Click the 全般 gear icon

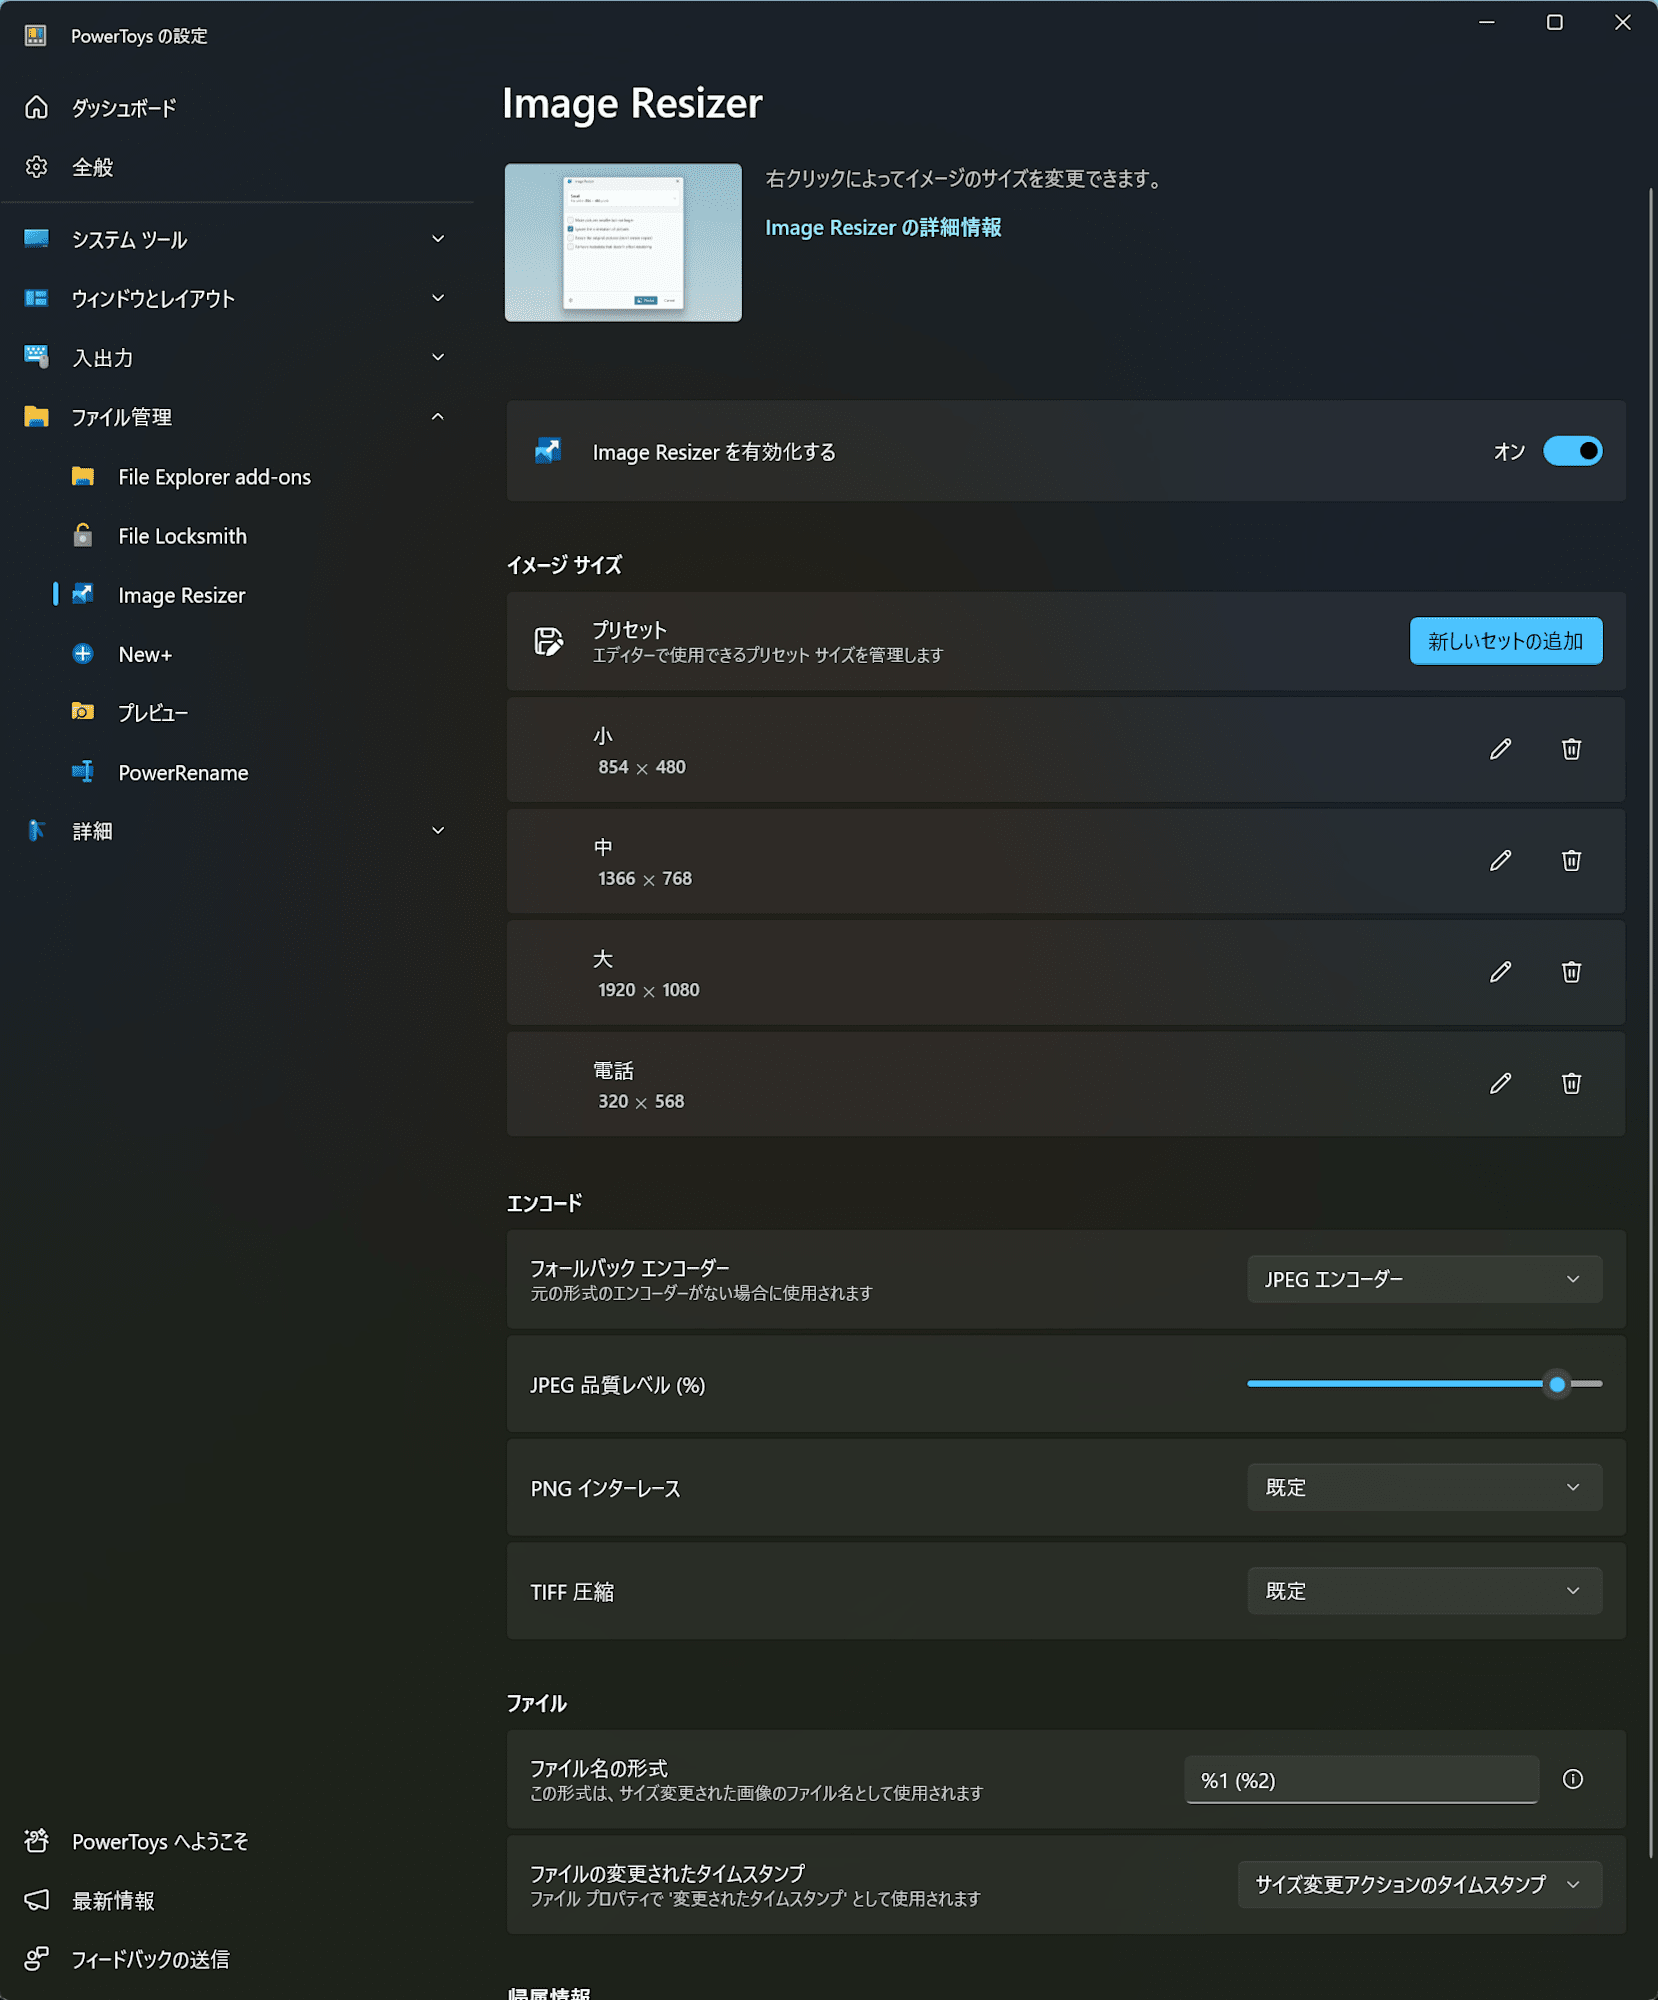coord(36,167)
